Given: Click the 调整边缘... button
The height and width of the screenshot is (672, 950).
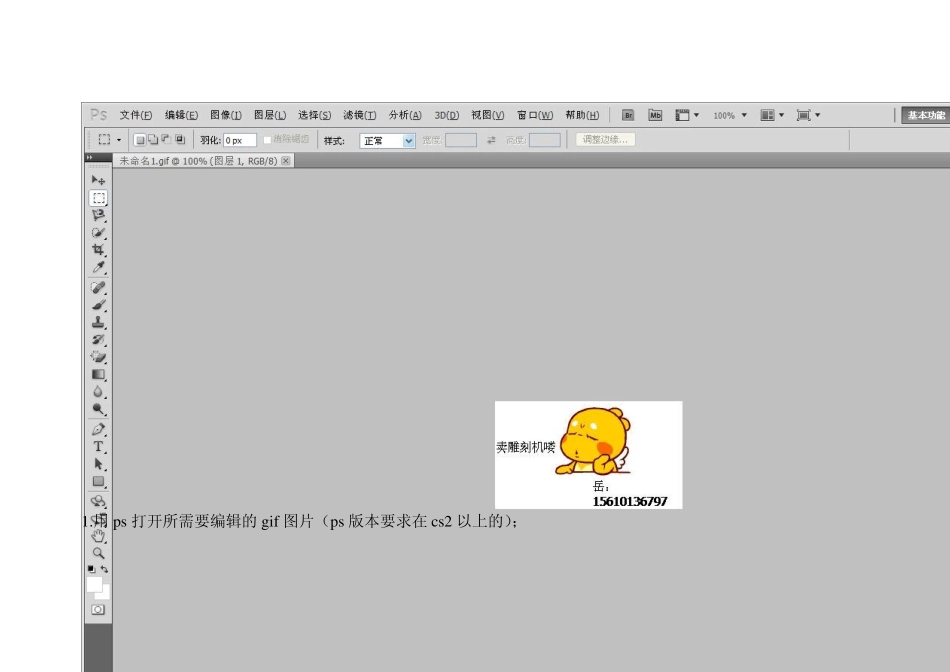Looking at the screenshot, I should tap(605, 140).
